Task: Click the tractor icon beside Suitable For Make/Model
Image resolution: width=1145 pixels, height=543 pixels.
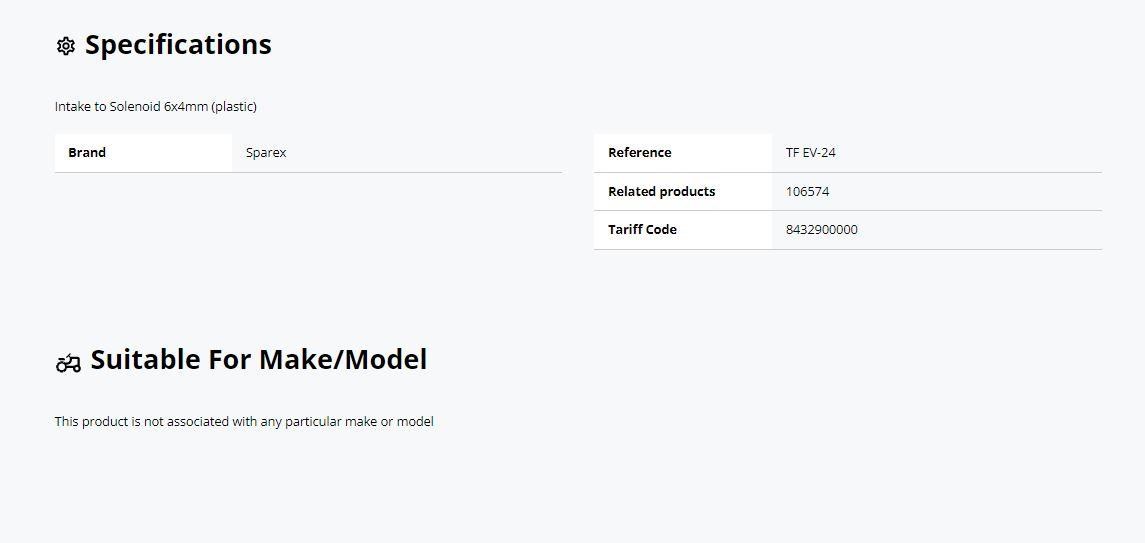Action: pyautogui.click(x=68, y=362)
